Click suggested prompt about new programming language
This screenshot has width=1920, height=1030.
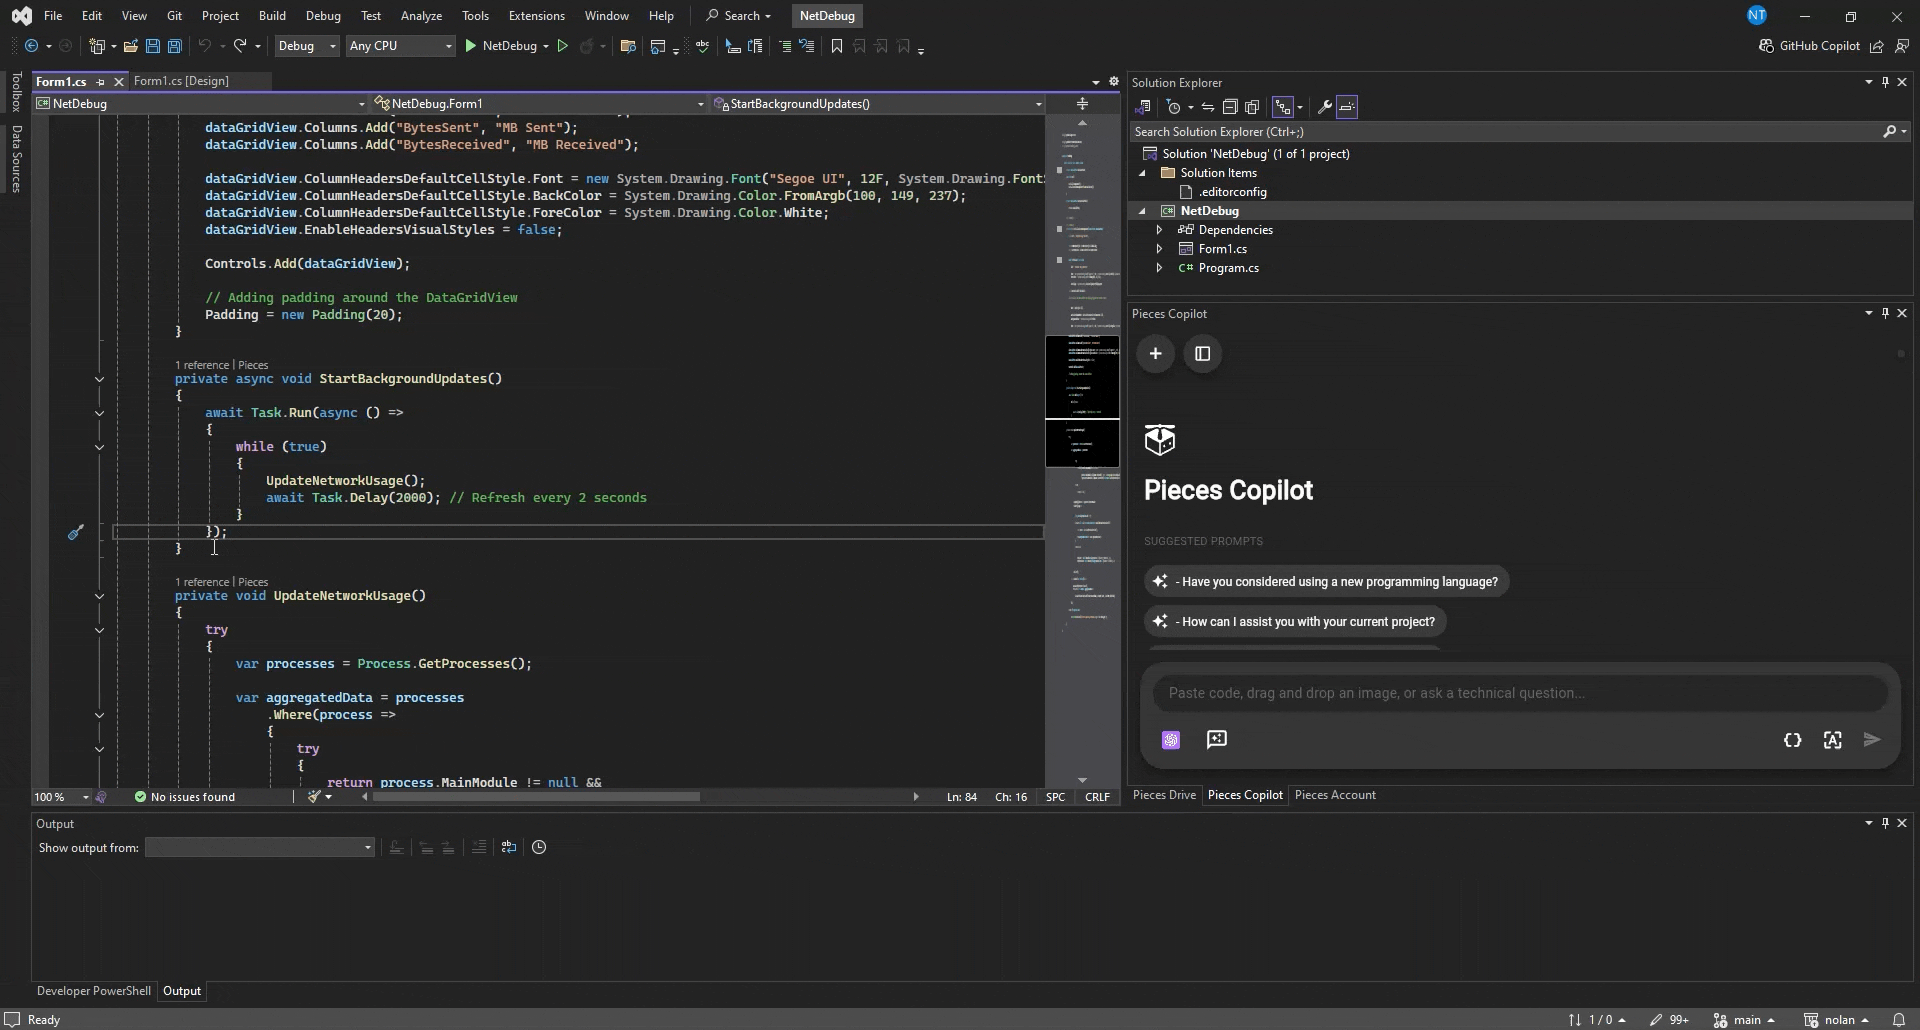click(1326, 582)
